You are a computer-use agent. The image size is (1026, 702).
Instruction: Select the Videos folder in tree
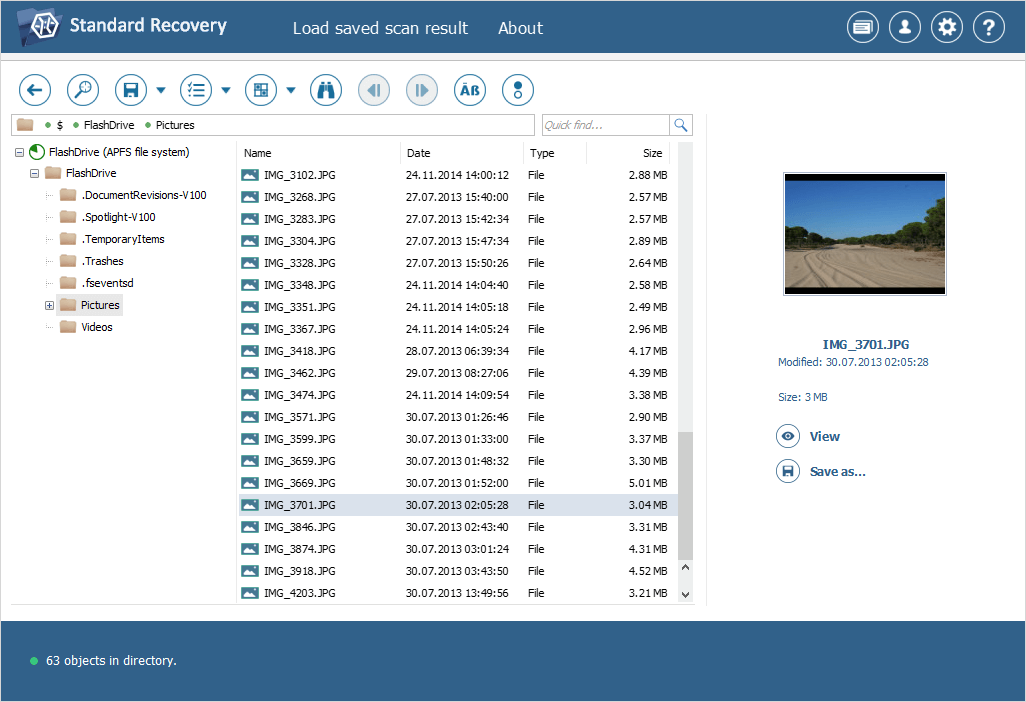click(x=96, y=327)
